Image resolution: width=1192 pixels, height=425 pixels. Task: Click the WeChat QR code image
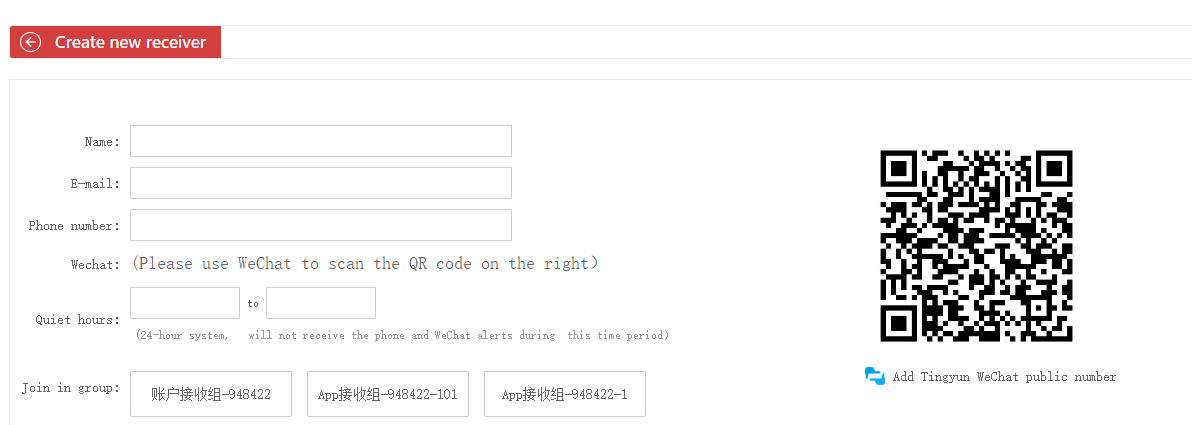pos(976,246)
